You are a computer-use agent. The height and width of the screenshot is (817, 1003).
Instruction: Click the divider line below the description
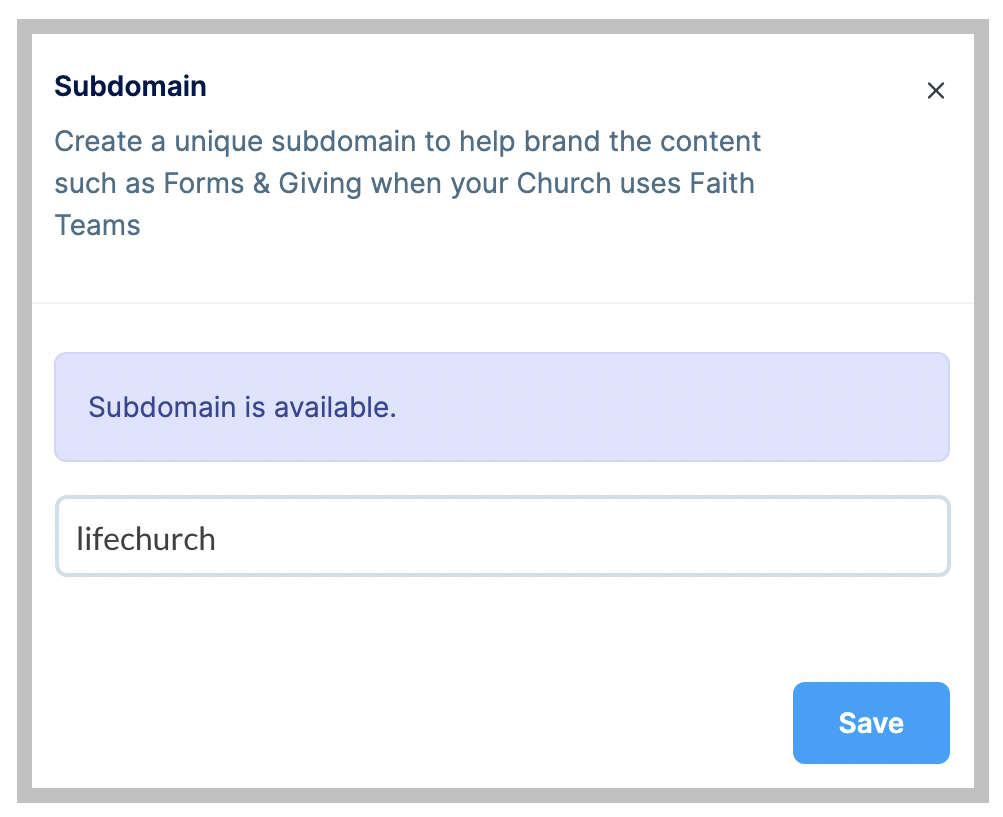501,302
